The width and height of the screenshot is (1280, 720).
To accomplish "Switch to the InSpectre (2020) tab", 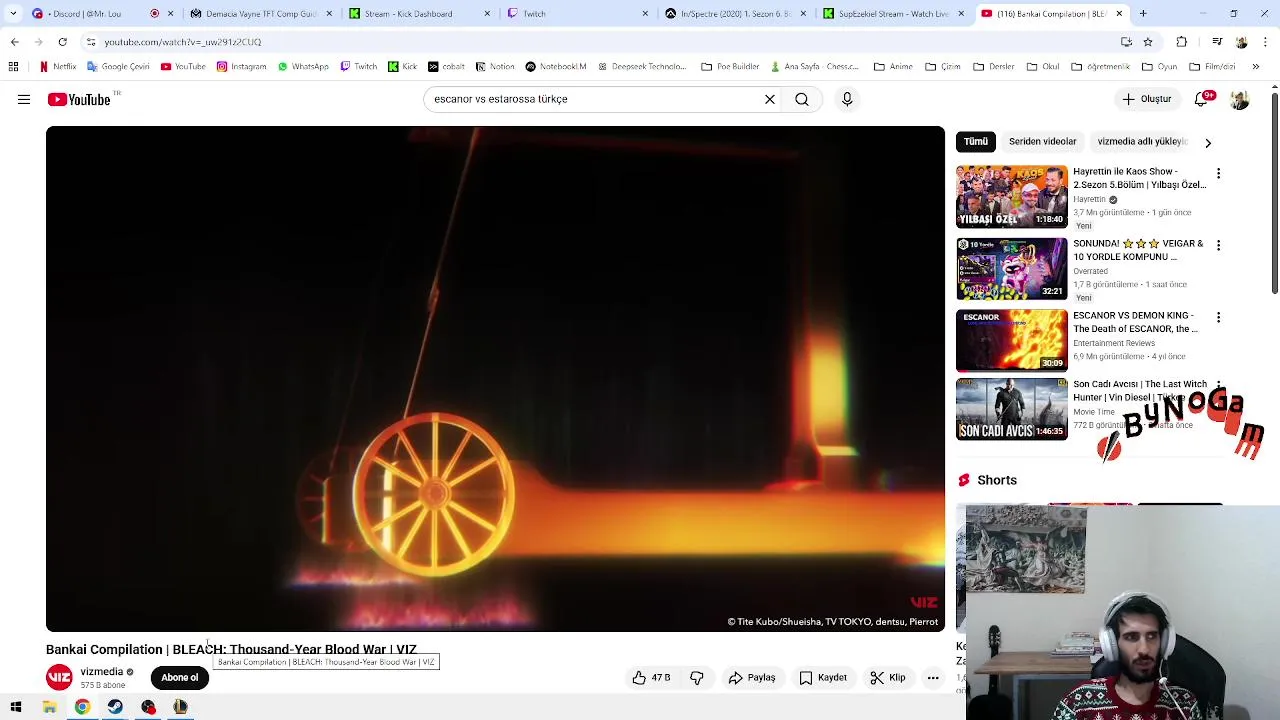I will [735, 14].
